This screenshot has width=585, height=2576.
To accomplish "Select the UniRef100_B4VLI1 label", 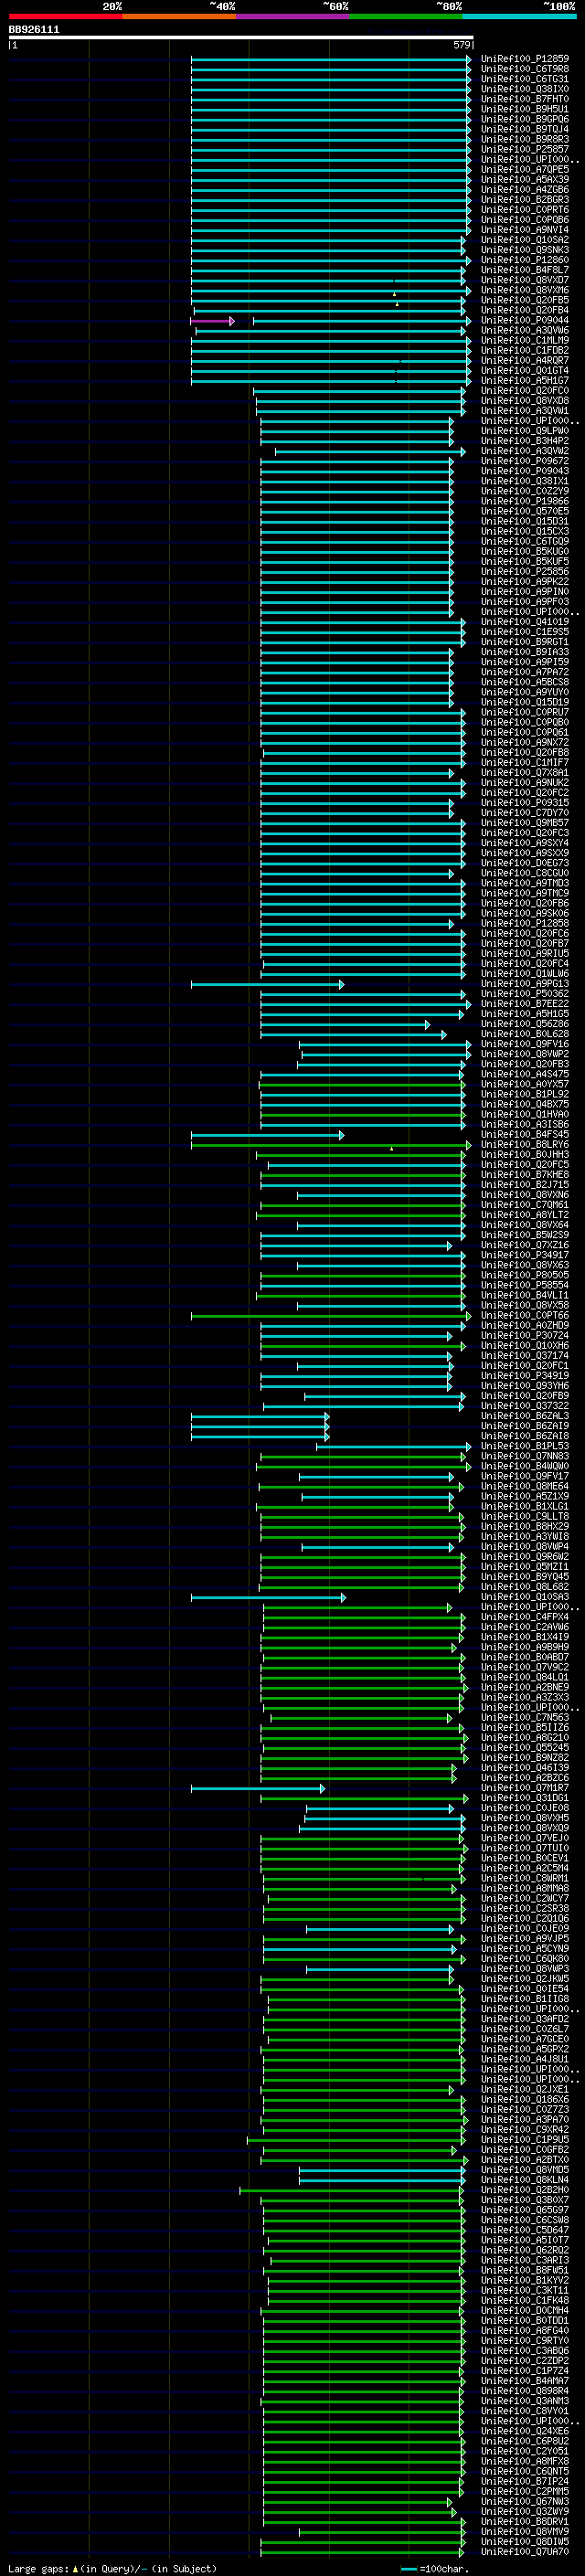I will tap(525, 1296).
